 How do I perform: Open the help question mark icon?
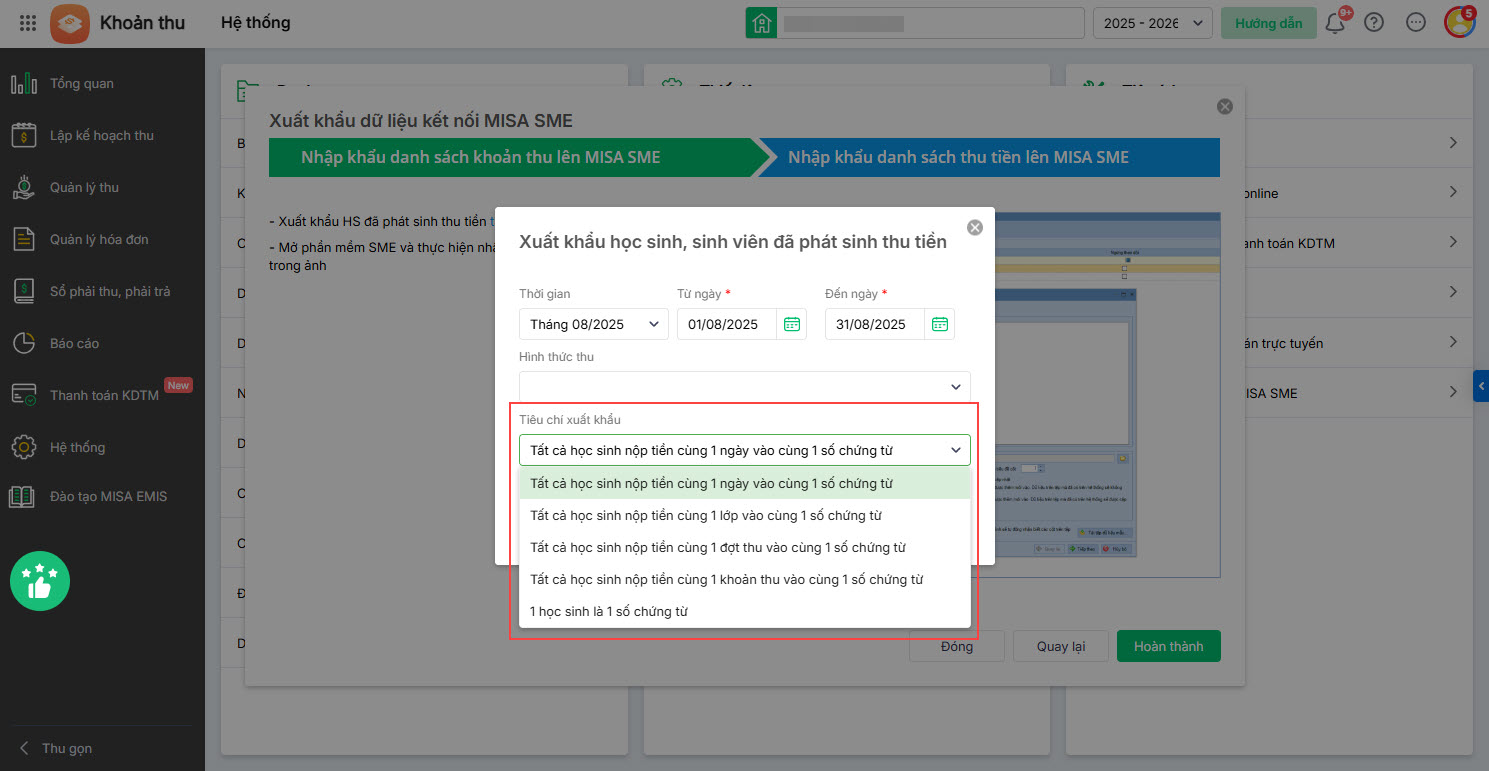[1374, 23]
